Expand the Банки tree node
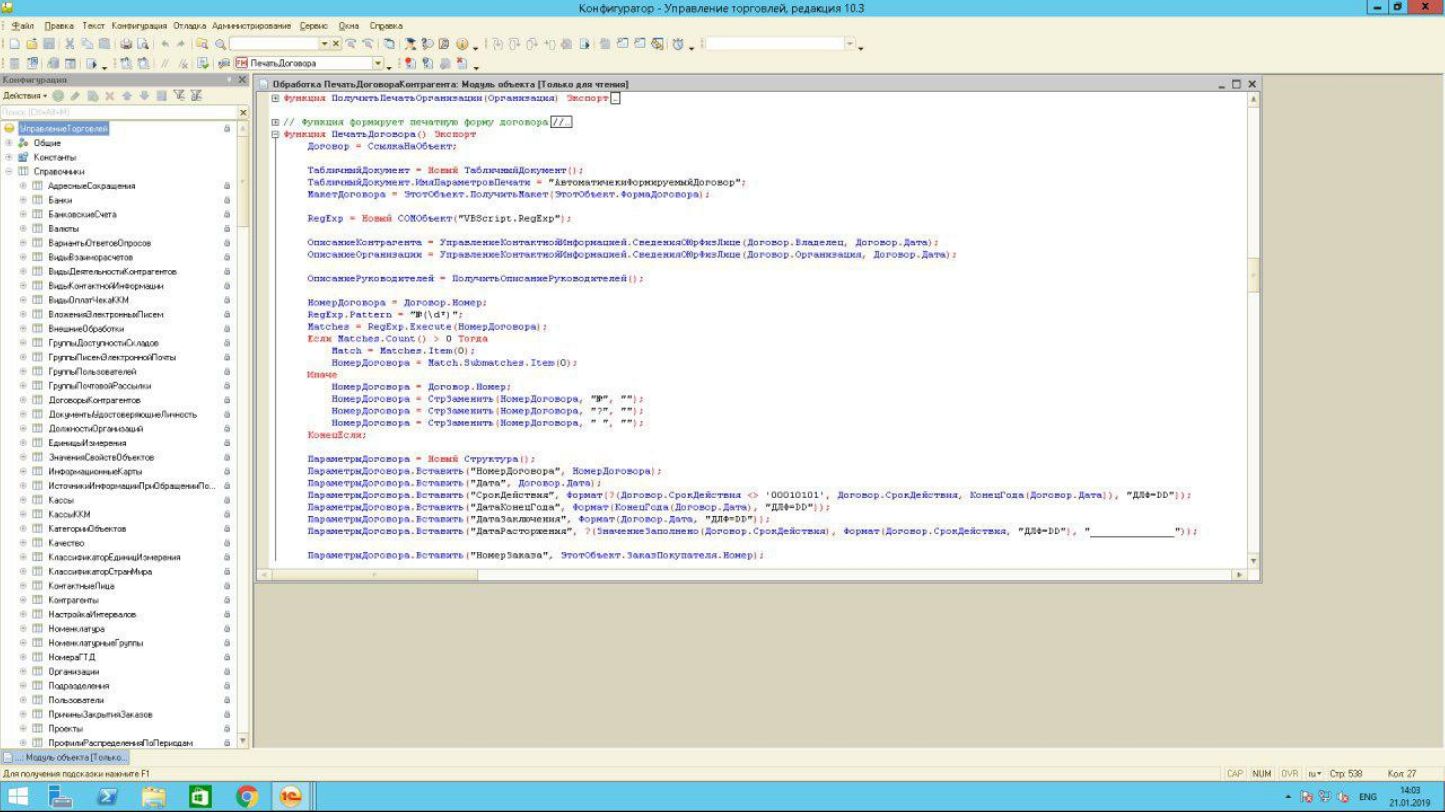Image resolution: width=1445 pixels, height=812 pixels. [24, 200]
